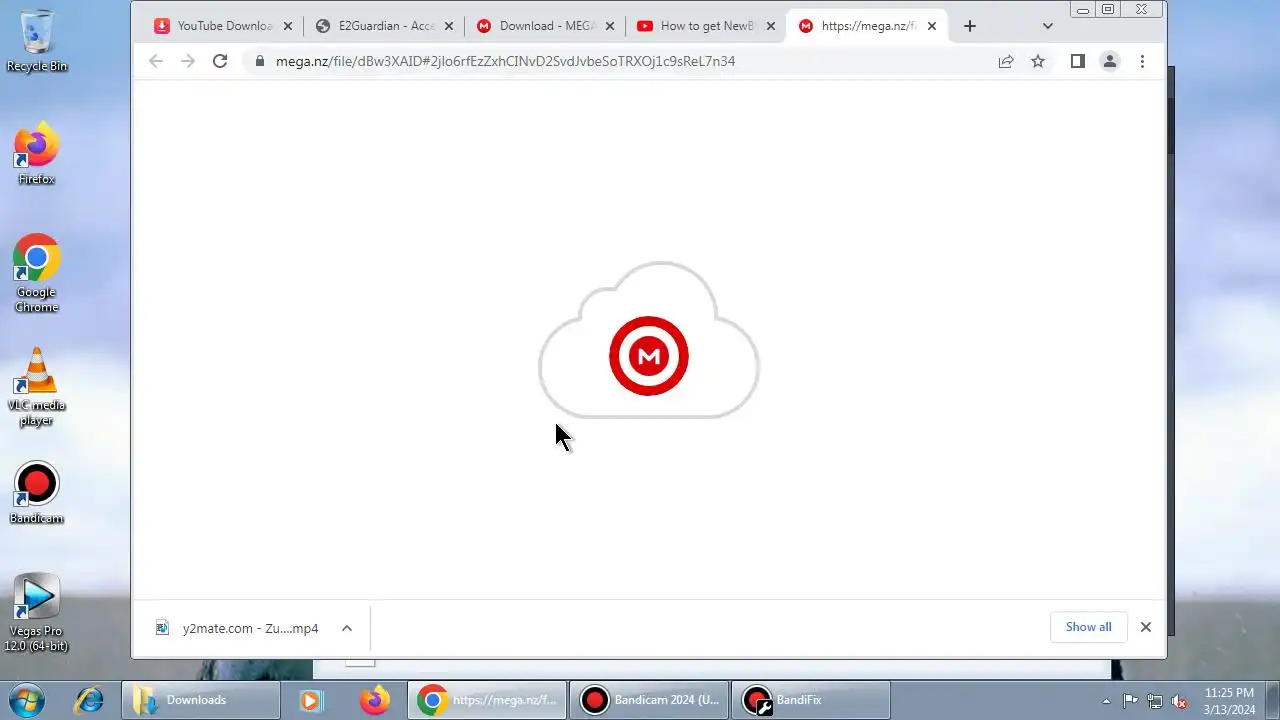This screenshot has height=720, width=1280.
Task: Go back to previous page
Action: pyautogui.click(x=156, y=61)
